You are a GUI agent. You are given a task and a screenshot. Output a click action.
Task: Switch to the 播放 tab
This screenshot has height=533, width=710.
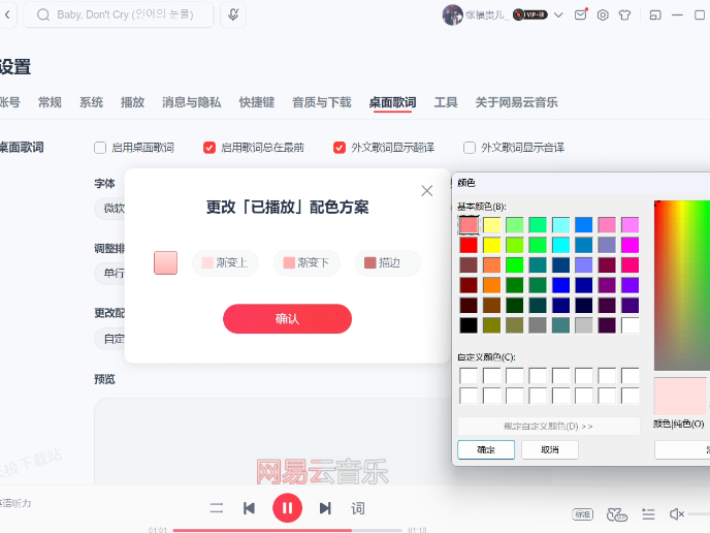pyautogui.click(x=132, y=102)
